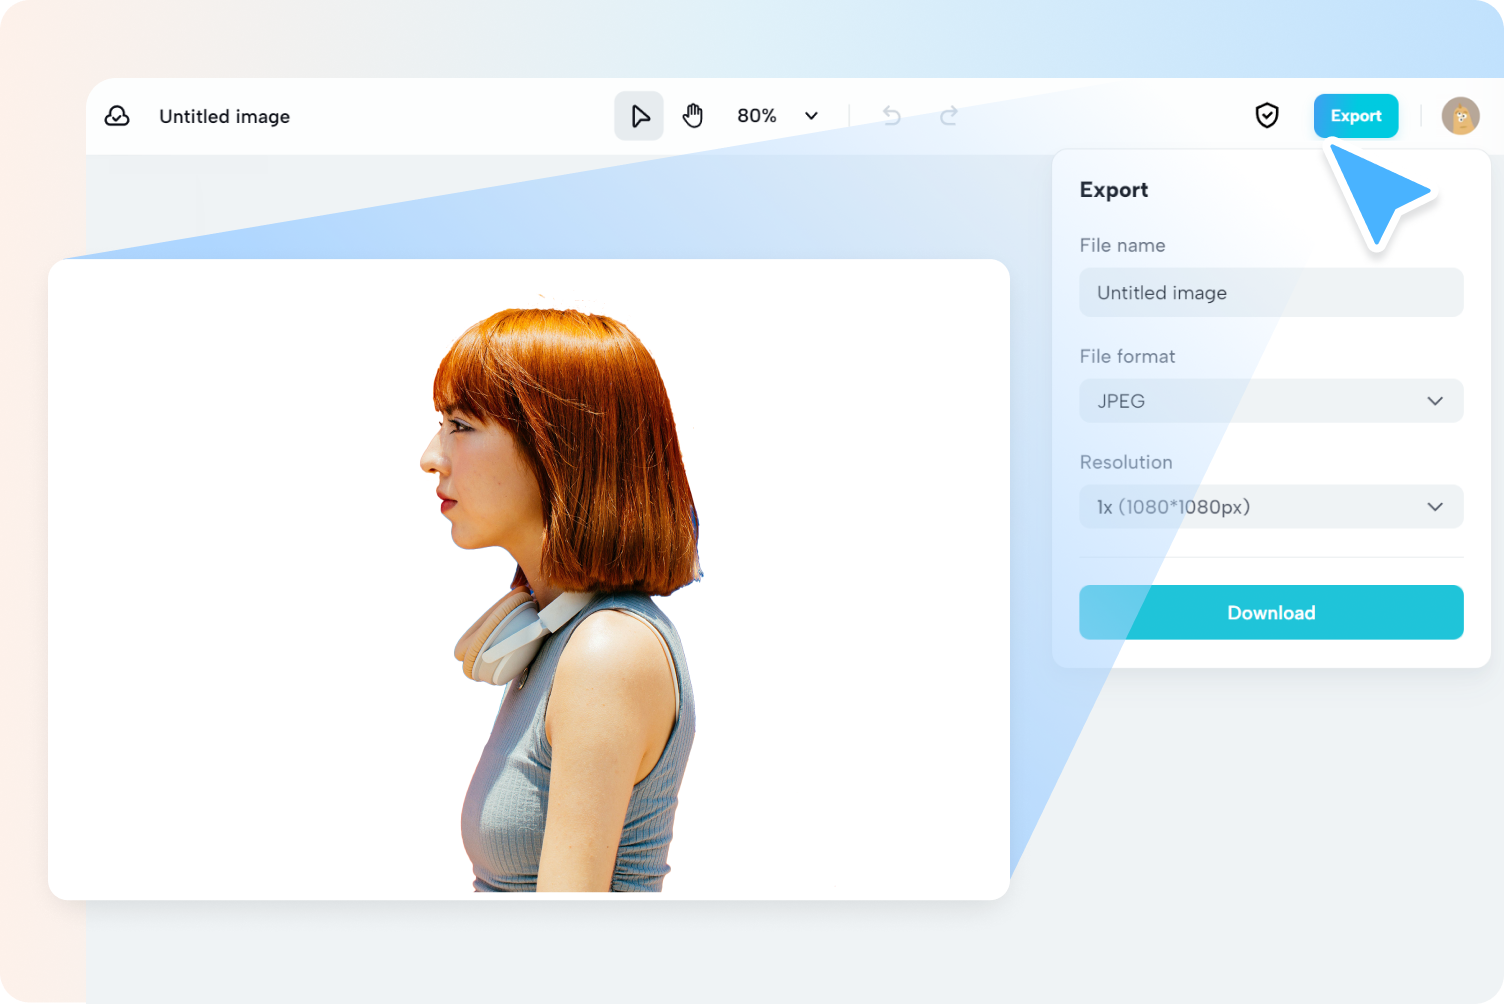The image size is (1504, 1004).
Task: Activate the hand pan tool
Action: click(x=693, y=116)
